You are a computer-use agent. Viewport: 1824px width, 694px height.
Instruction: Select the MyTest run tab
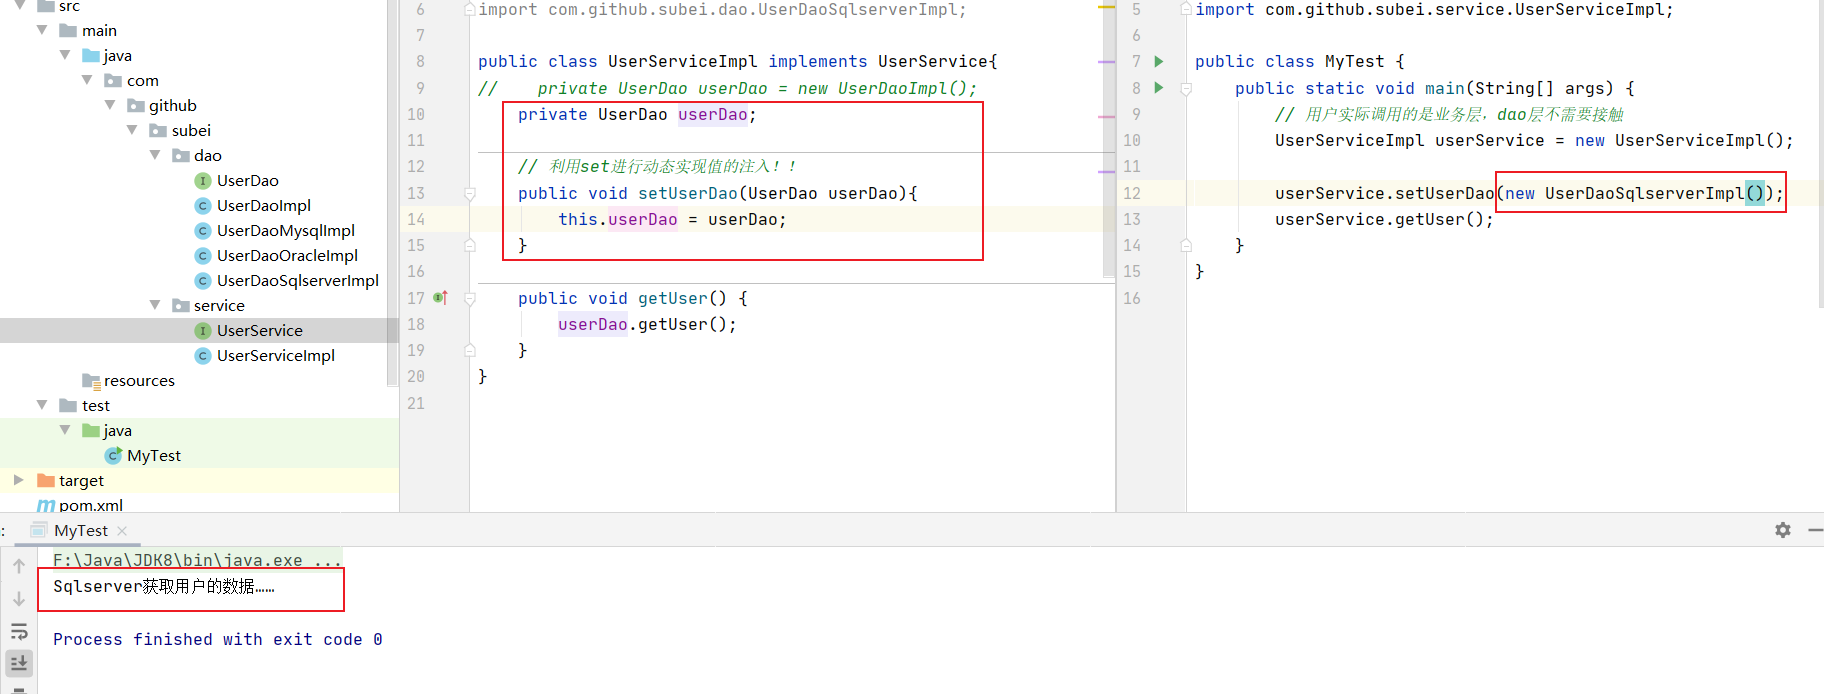point(80,531)
